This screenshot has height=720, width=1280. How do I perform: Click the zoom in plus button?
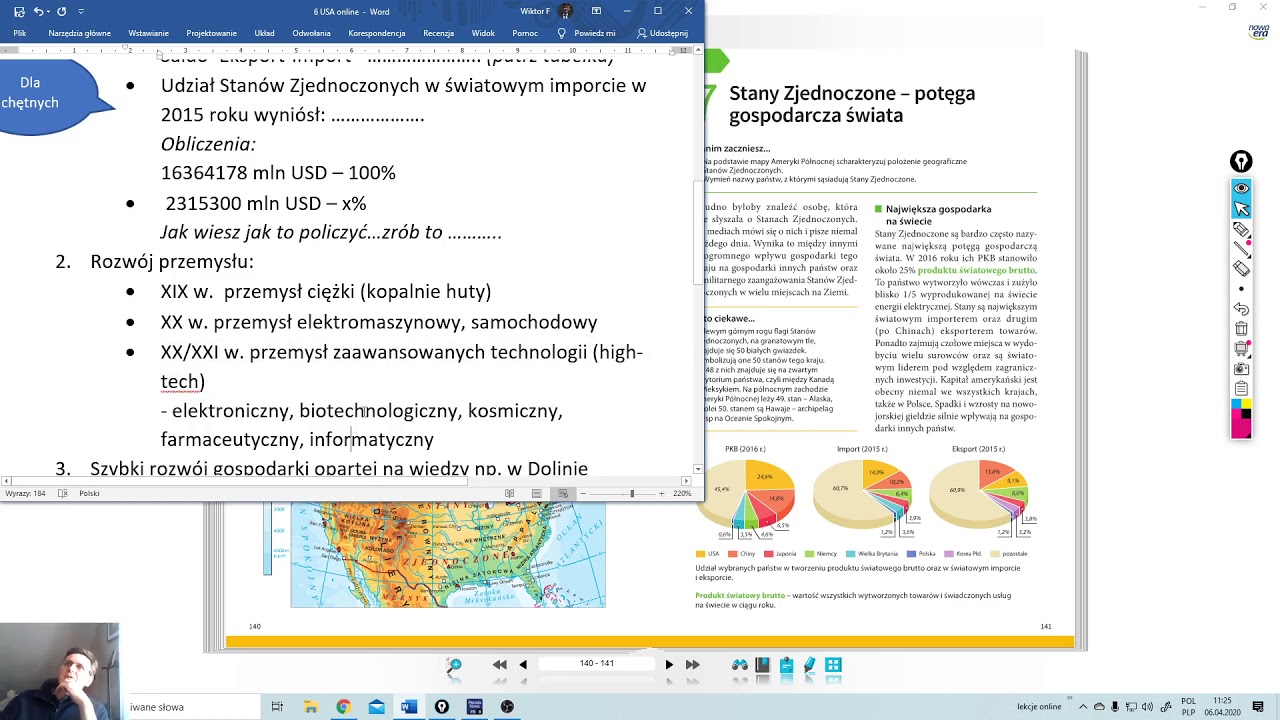pyautogui.click(x=661, y=493)
